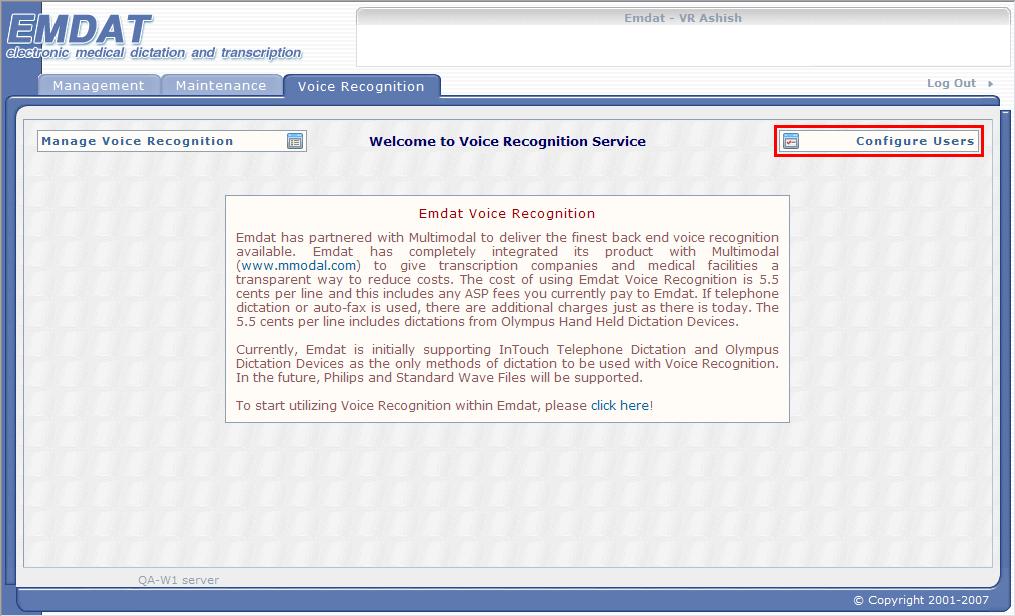The height and width of the screenshot is (616, 1015).
Task: Click the list icon in Manage Voice Recognition
Action: (x=295, y=141)
